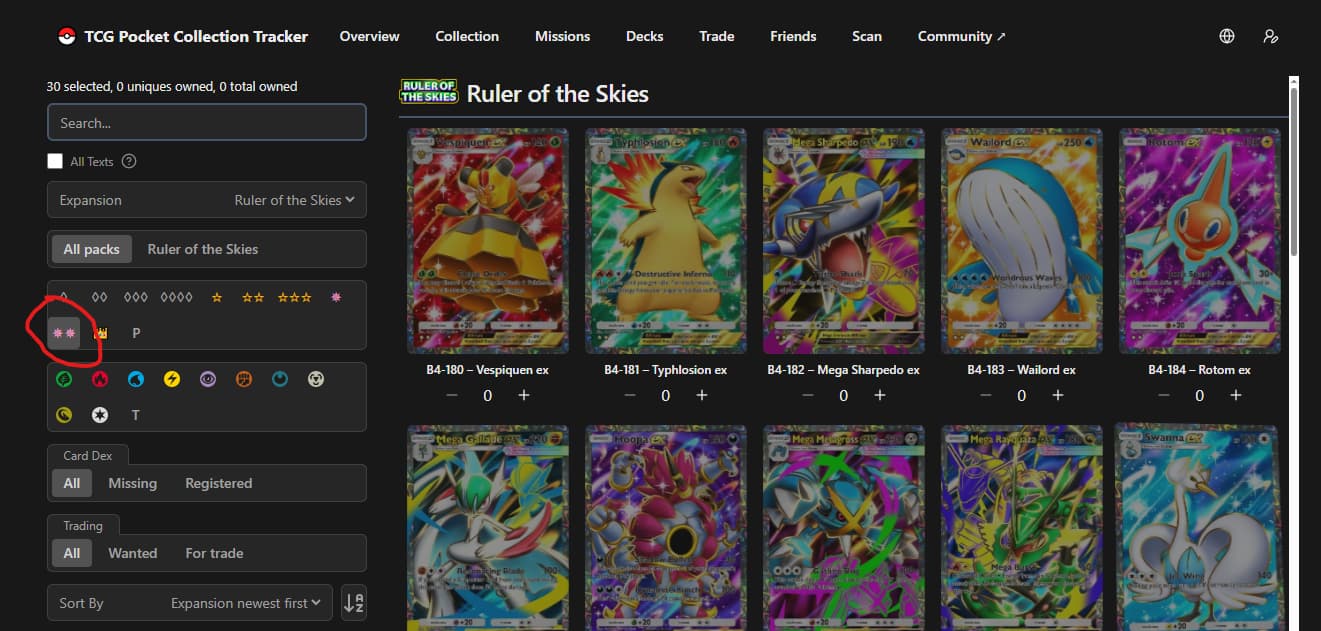Filter by one-star rarity
This screenshot has height=631, width=1321.
coord(217,298)
